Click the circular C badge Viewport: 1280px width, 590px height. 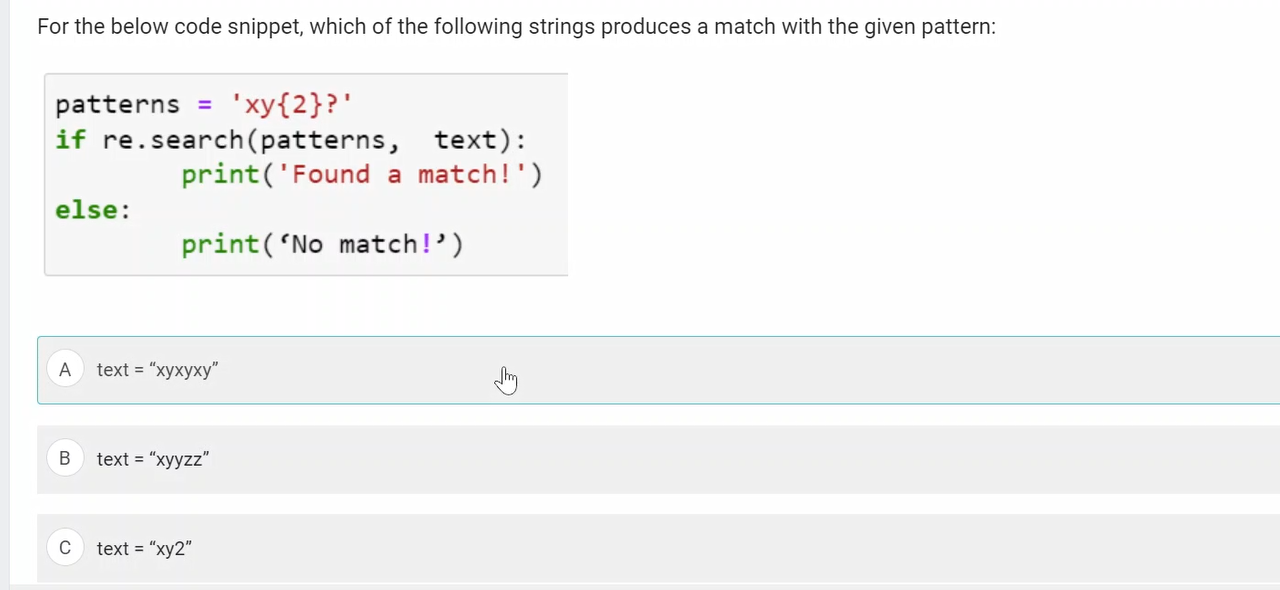[64, 548]
